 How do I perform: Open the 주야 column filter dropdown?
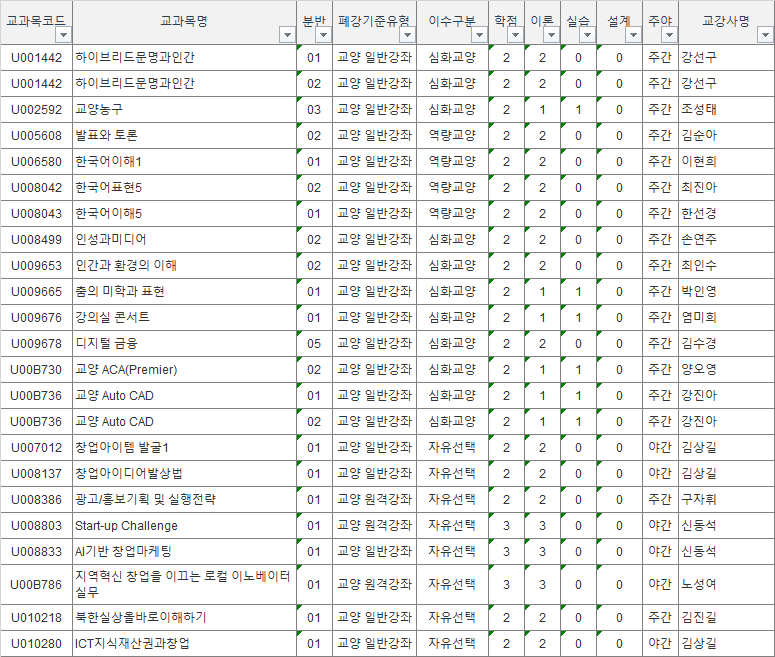click(668, 35)
